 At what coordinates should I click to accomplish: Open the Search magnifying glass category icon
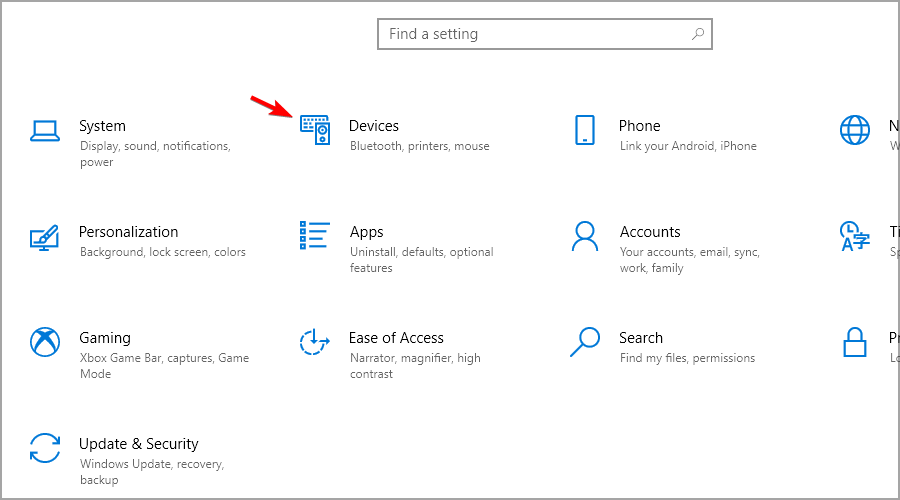pyautogui.click(x=585, y=342)
